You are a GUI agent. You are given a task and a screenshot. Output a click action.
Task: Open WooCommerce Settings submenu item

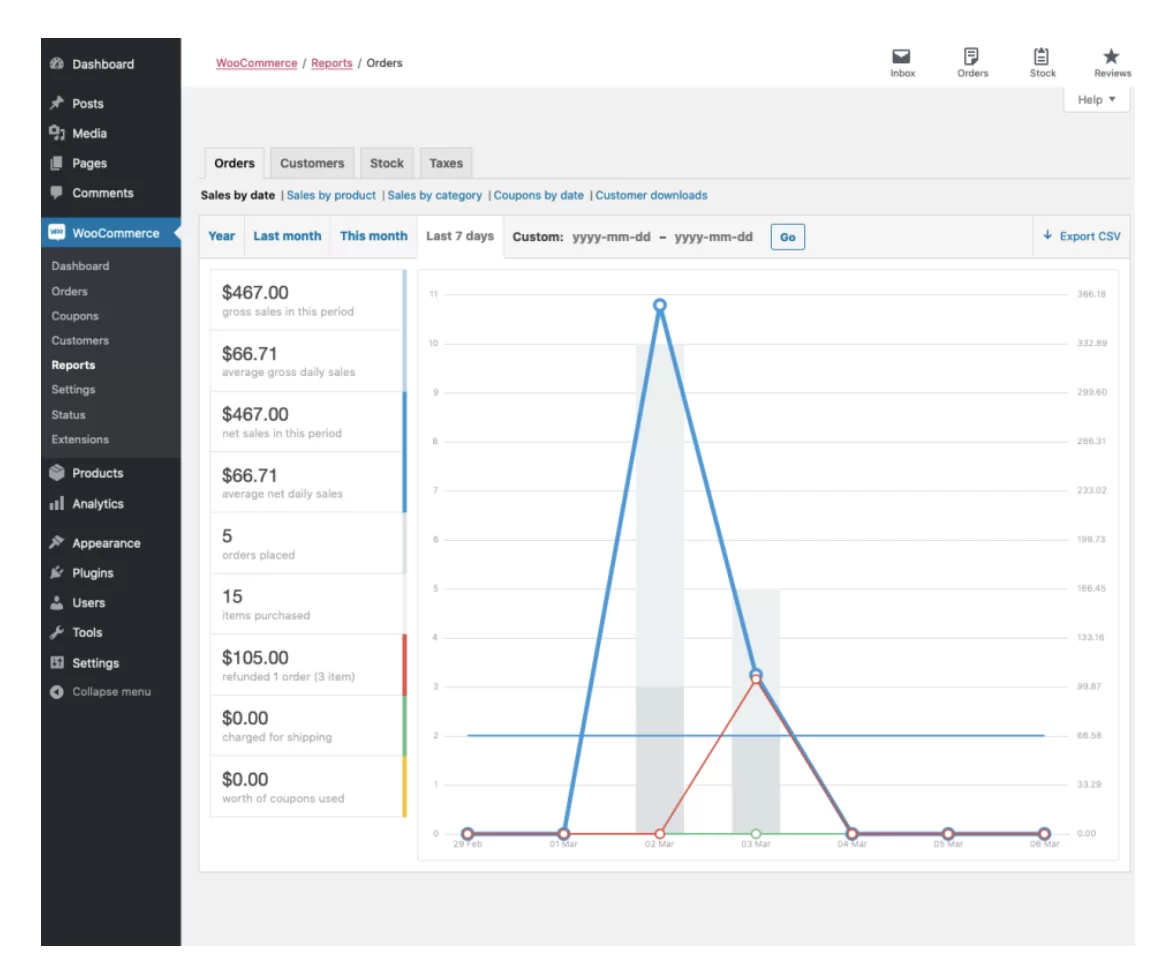coord(73,390)
